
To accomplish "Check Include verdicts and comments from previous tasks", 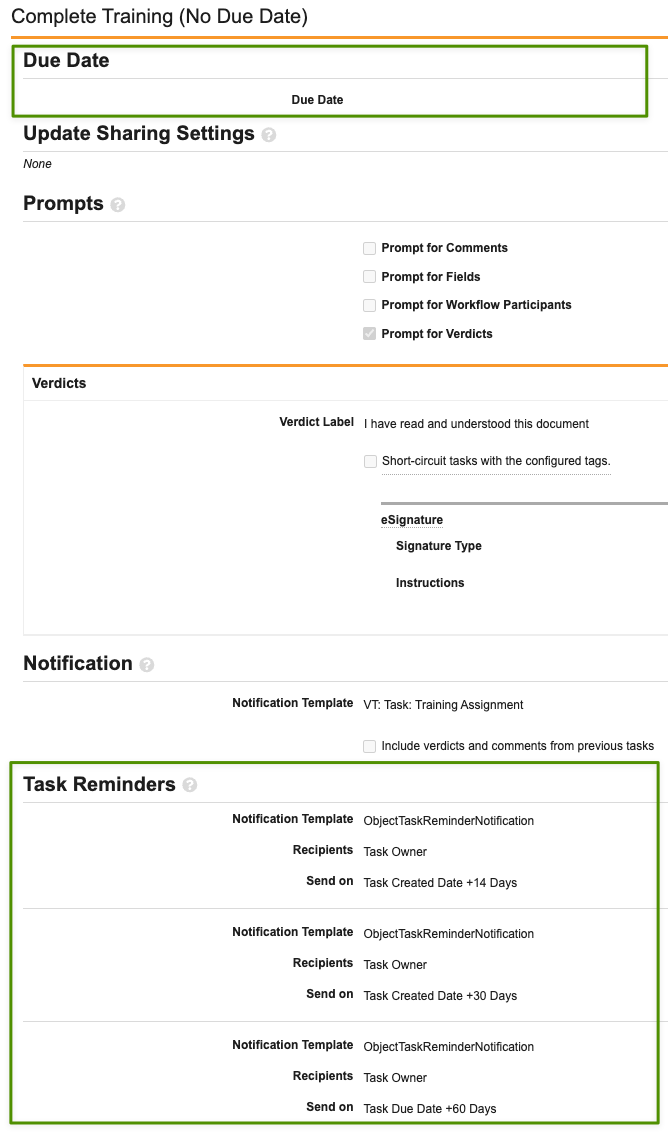I will (370, 746).
